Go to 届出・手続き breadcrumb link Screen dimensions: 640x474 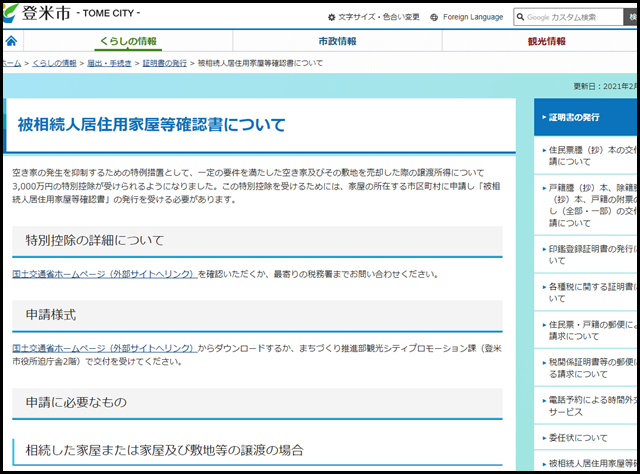109,63
